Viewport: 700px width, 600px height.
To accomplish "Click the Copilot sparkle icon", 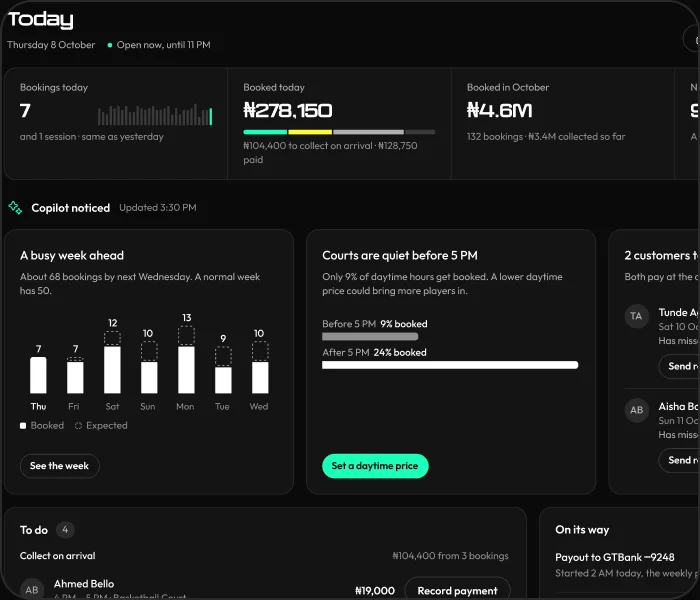I will (x=15, y=208).
